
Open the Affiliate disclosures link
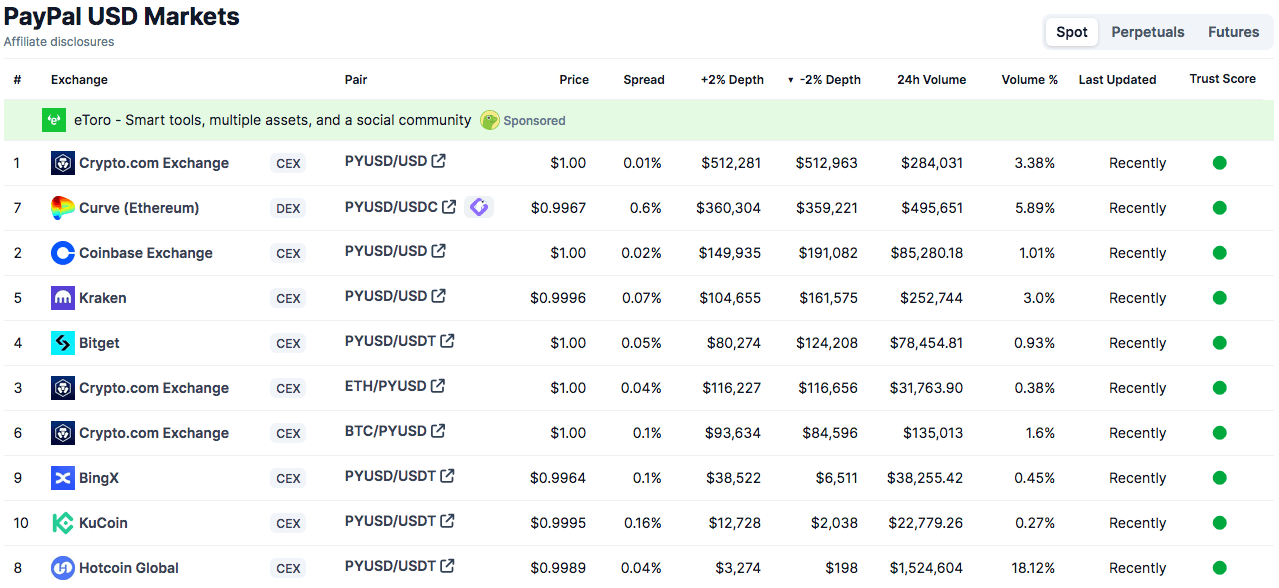coord(59,42)
